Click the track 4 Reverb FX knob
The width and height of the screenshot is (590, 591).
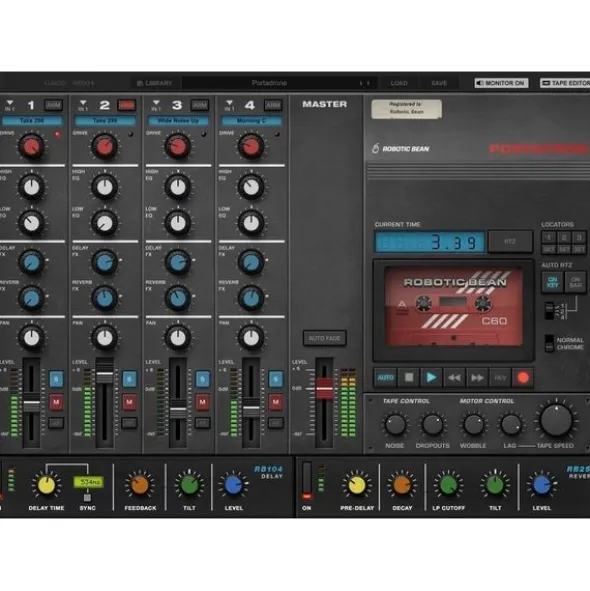click(251, 298)
